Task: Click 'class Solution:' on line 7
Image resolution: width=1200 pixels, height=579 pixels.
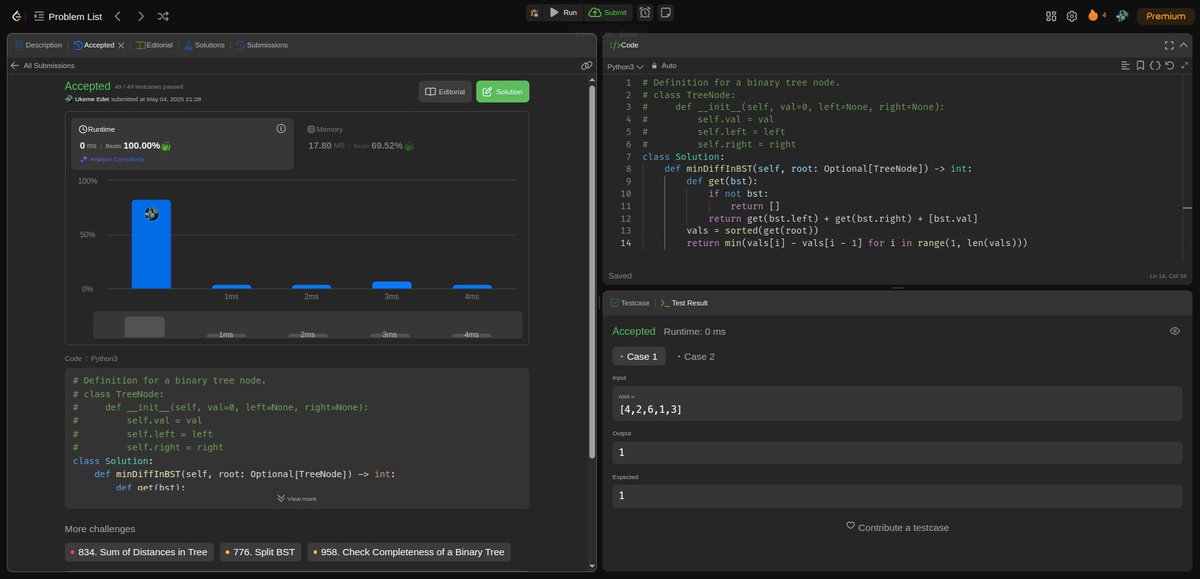Action: (682, 156)
